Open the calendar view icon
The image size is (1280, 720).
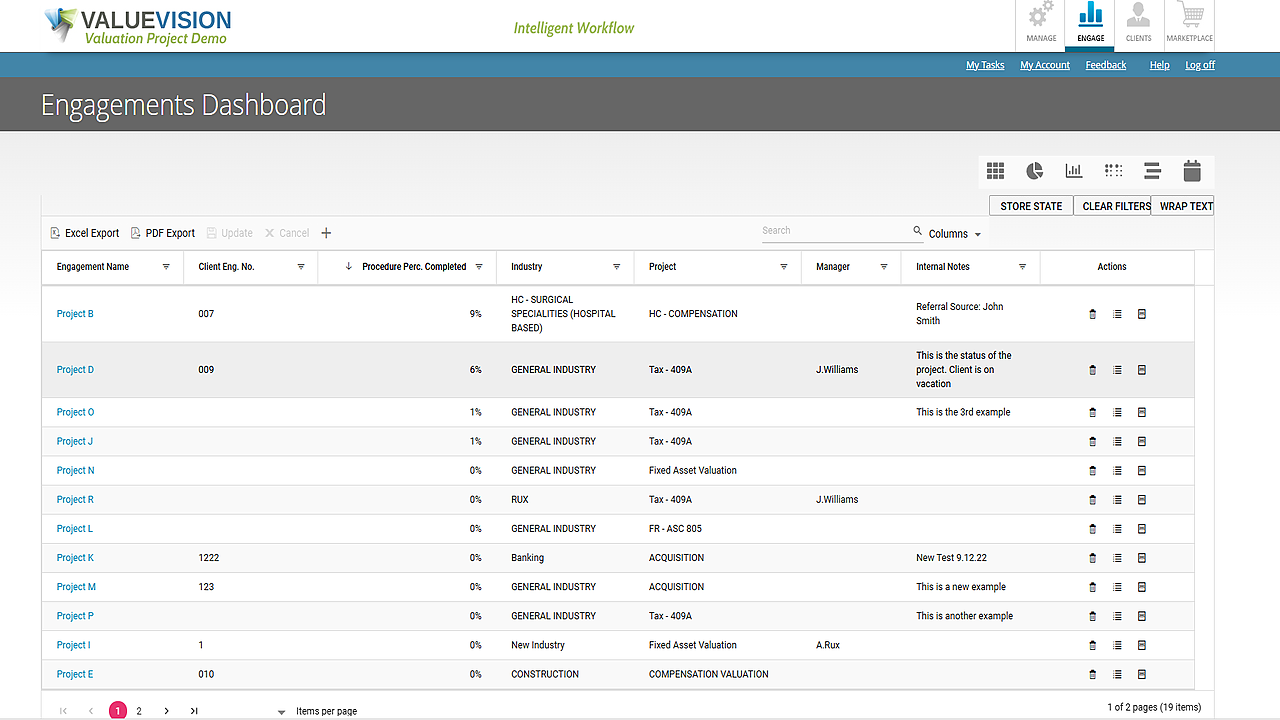pos(1192,171)
